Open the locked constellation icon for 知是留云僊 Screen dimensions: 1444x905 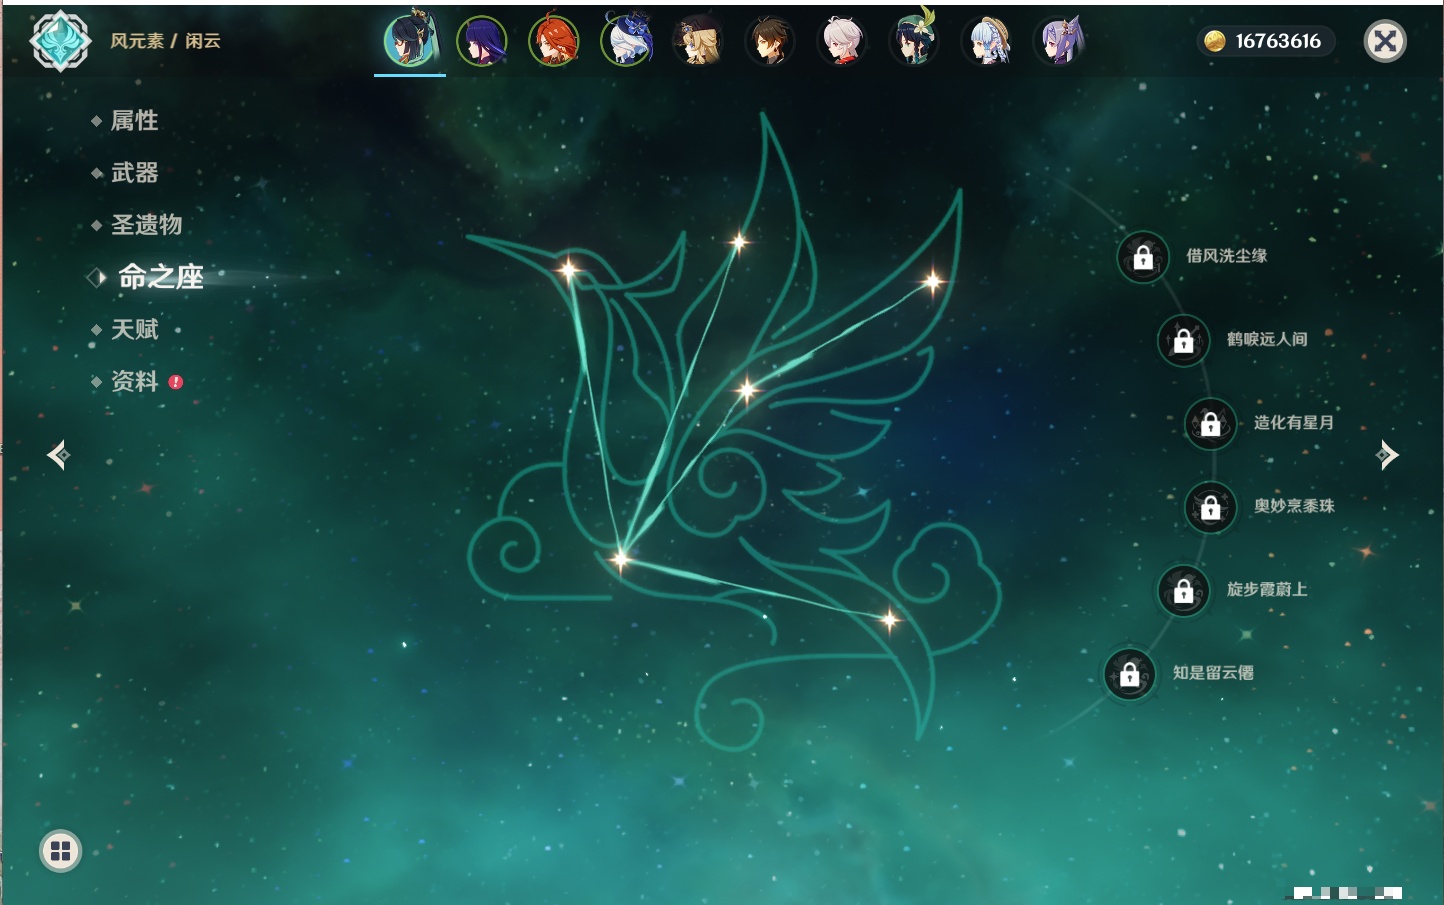coord(1130,674)
